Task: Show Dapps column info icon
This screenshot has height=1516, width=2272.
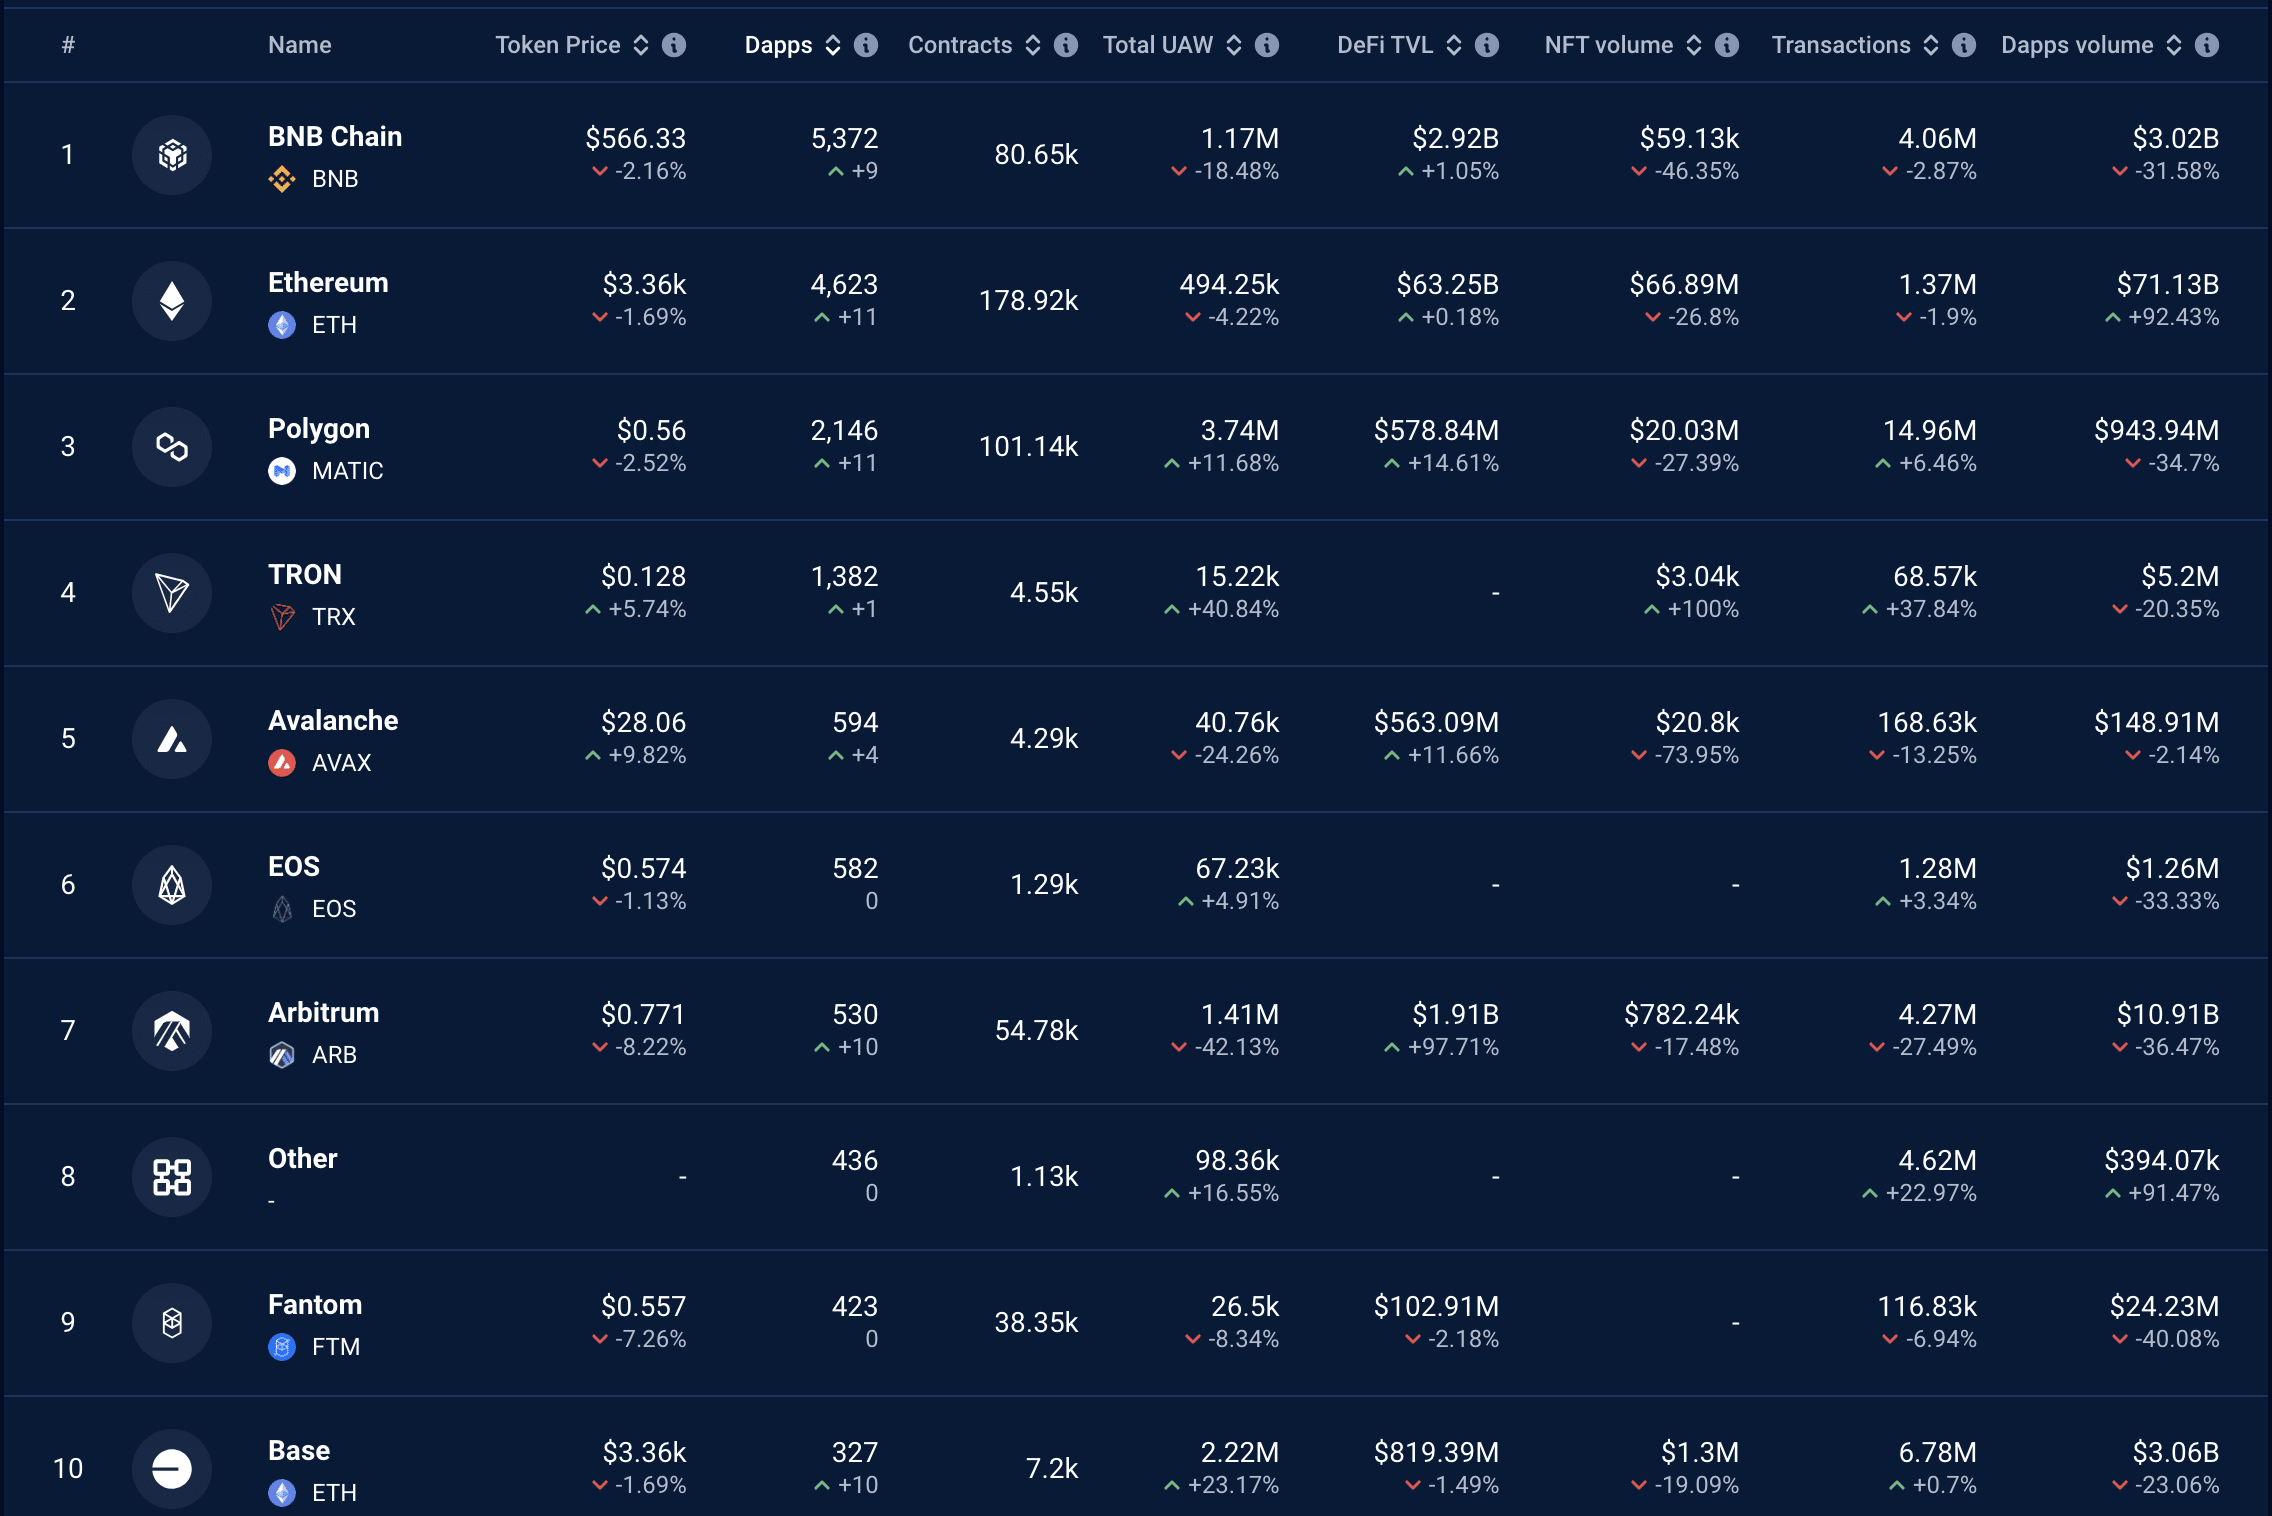Action: click(x=866, y=45)
